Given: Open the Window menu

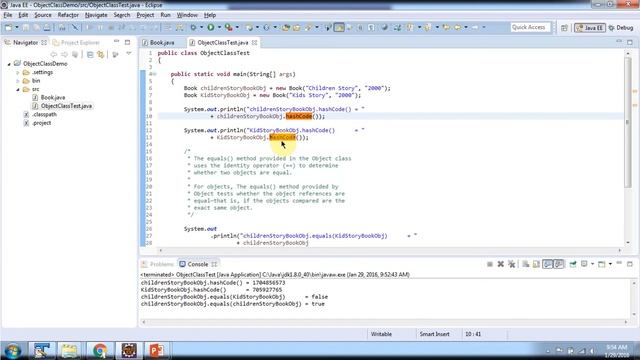Looking at the screenshot, I should tap(187, 15).
